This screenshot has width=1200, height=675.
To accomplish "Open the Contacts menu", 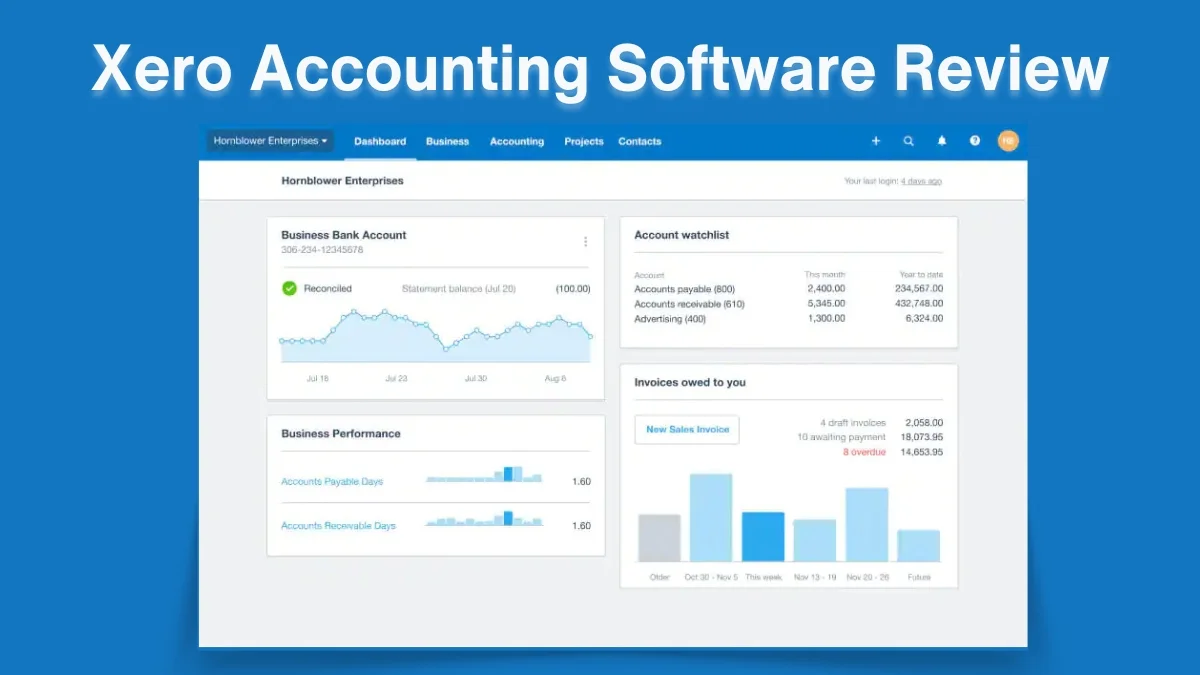I will (x=639, y=141).
